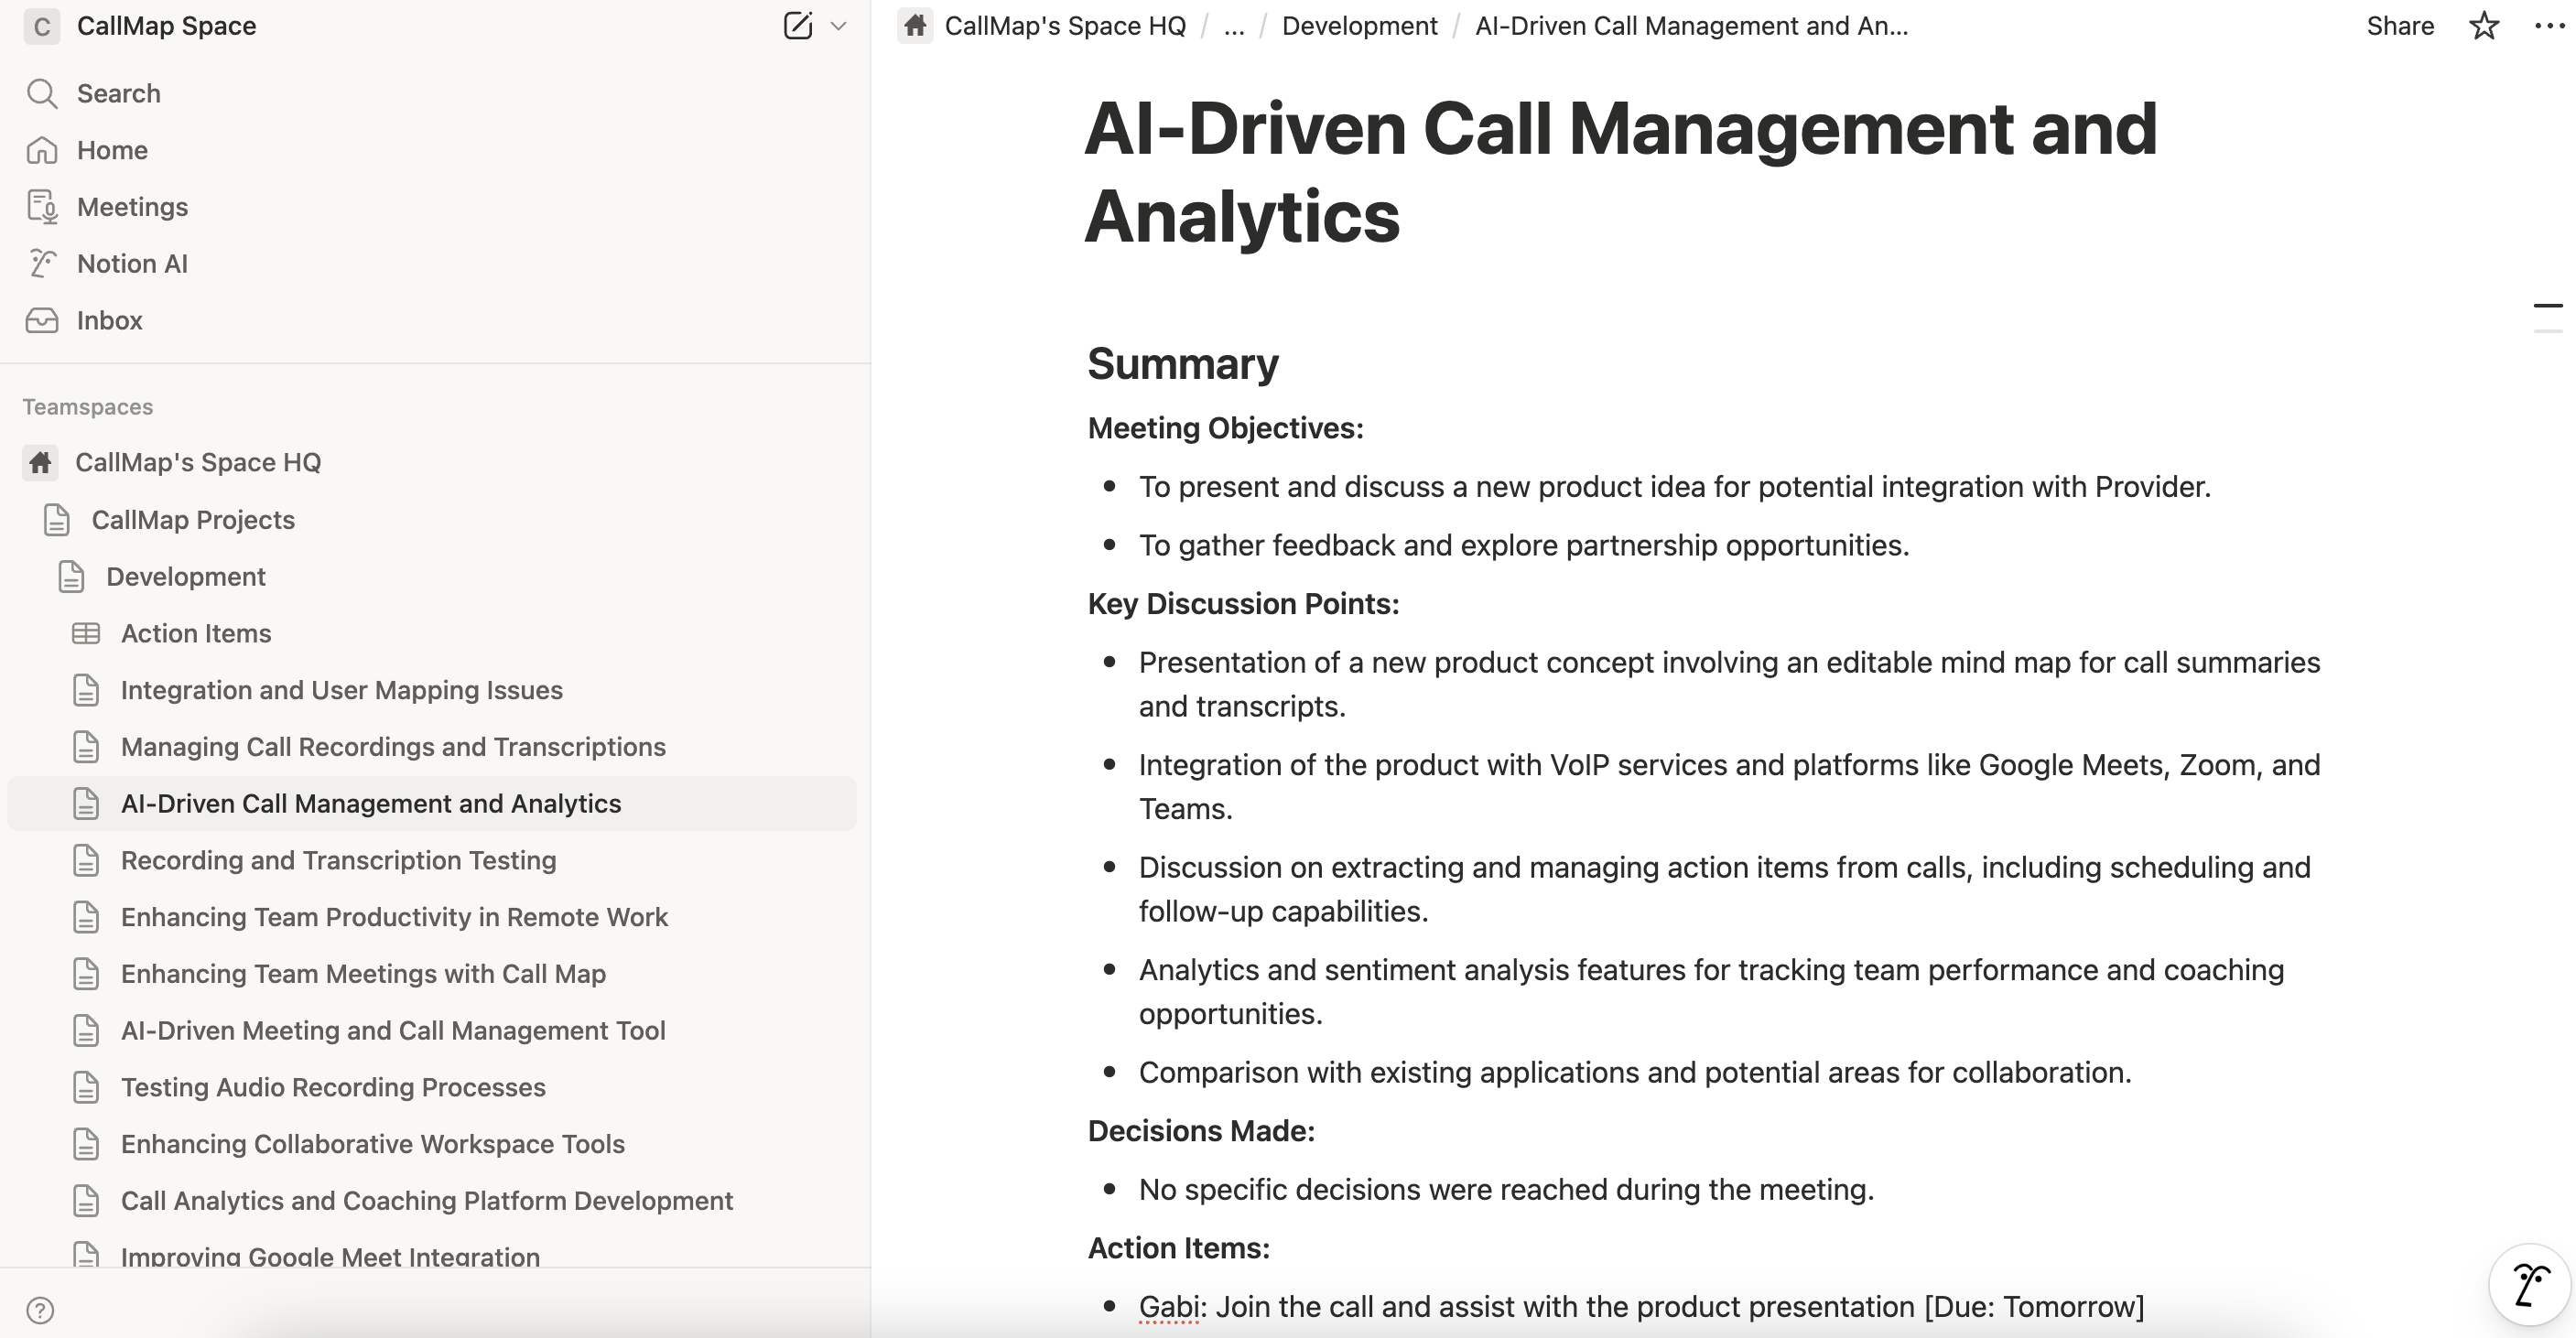This screenshot has height=1338, width=2576.
Task: Click the CallMap Projects page icon
Action: [x=57, y=520]
